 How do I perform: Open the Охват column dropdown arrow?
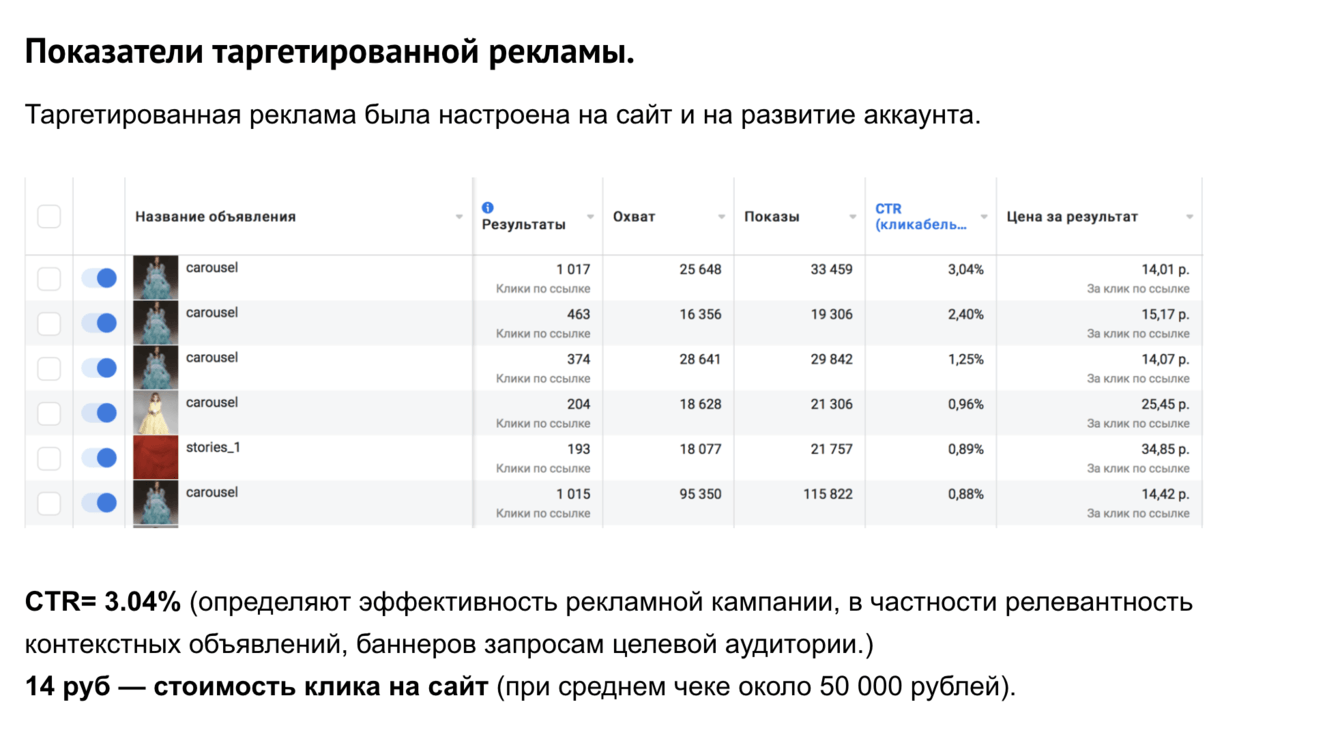[721, 217]
